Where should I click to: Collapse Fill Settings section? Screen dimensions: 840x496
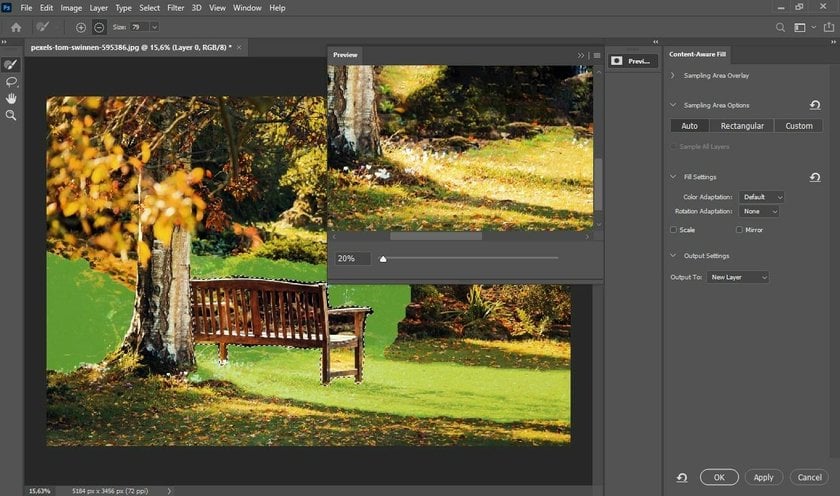click(673, 177)
